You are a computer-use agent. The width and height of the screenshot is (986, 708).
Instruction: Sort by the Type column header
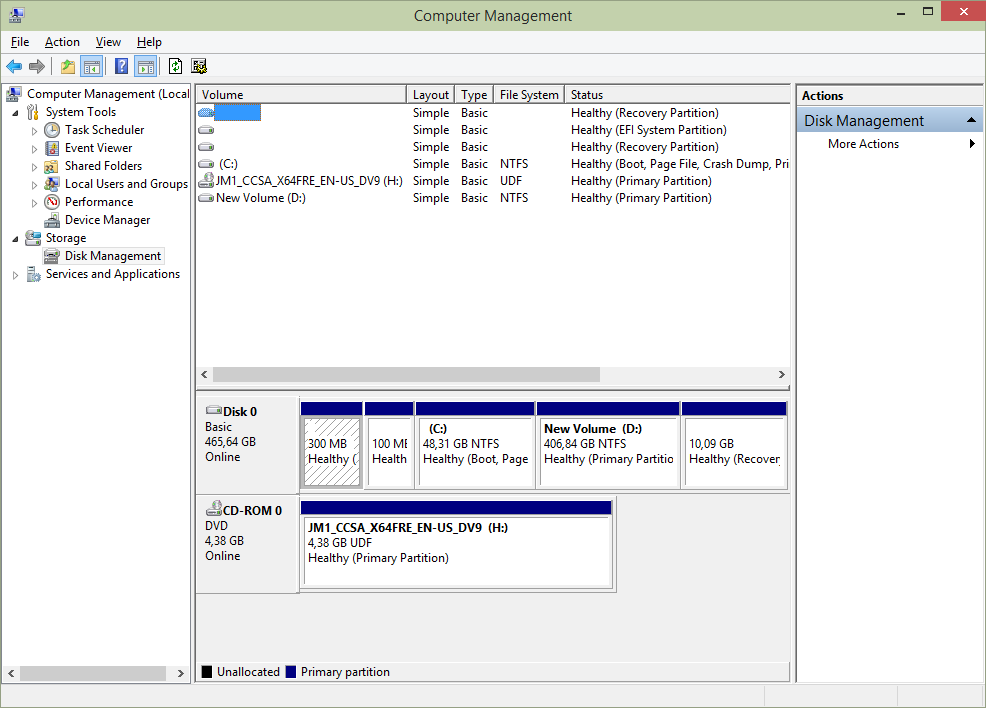(x=474, y=95)
